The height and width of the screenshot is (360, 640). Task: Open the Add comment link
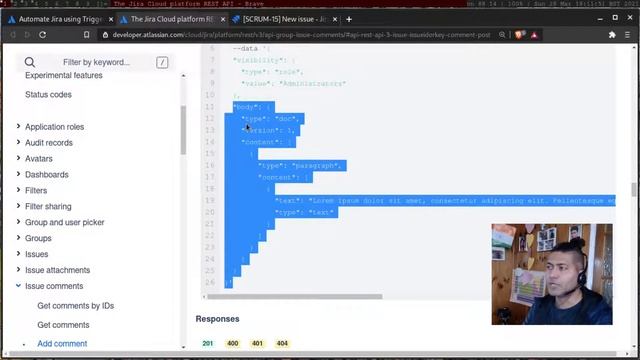[62, 343]
